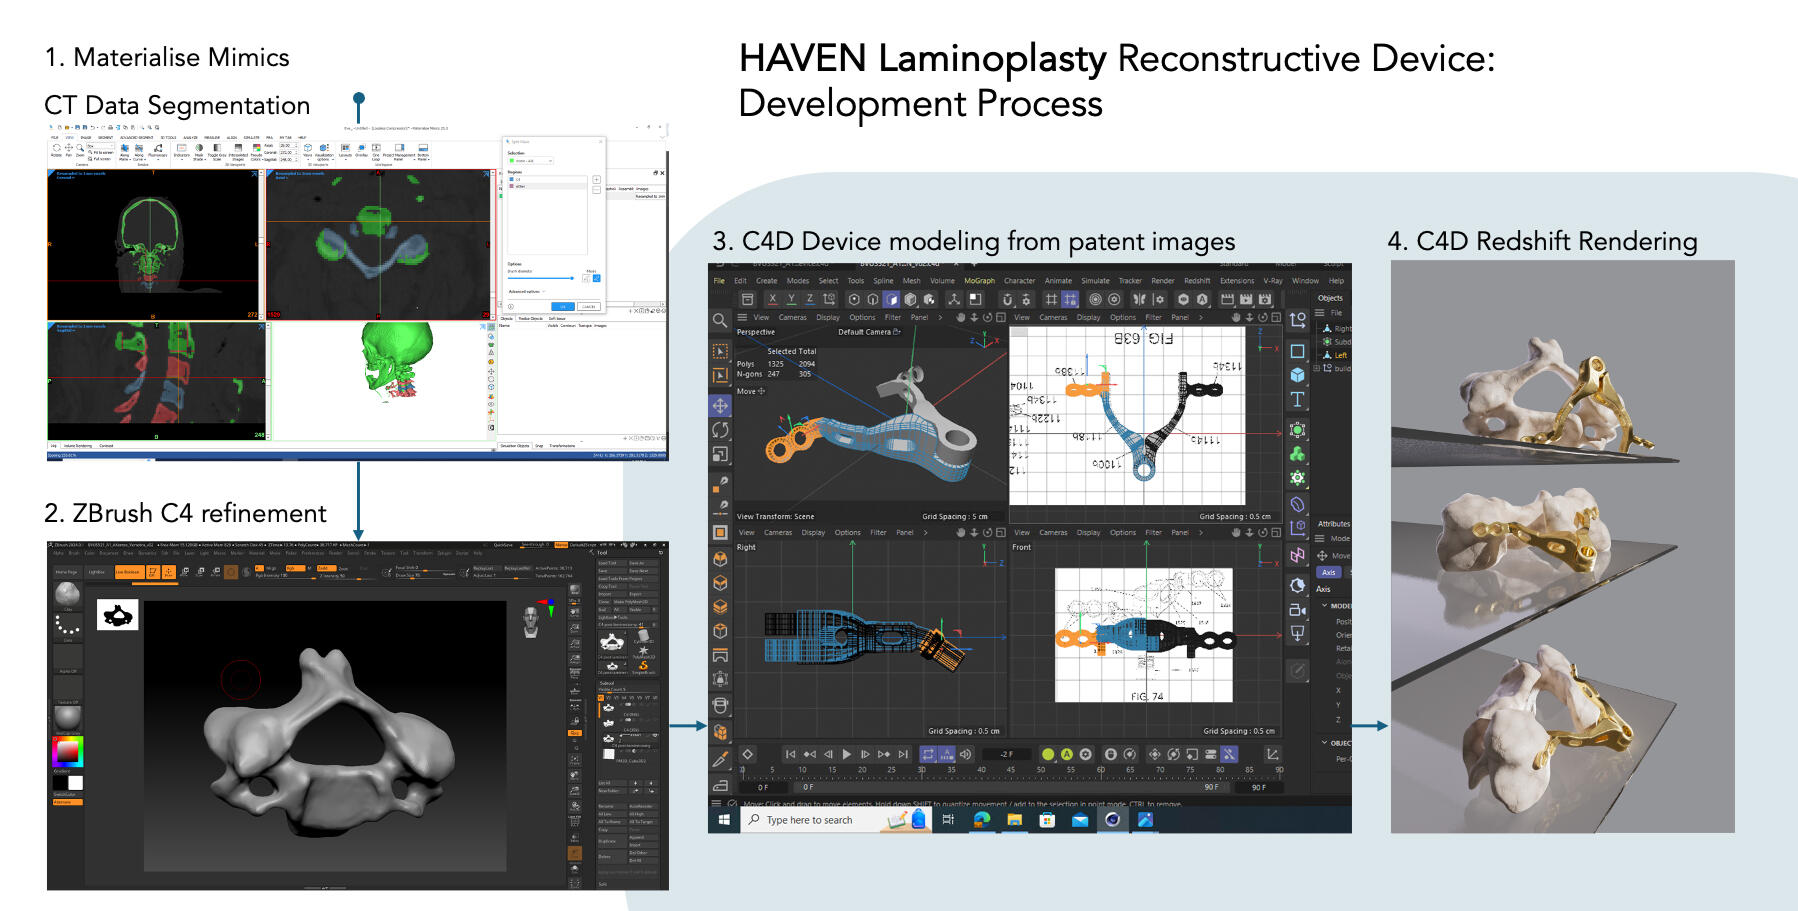Viewport: 1798px width, 911px height.
Task: Pick a color in ZBrush color picker
Action: tap(67, 751)
